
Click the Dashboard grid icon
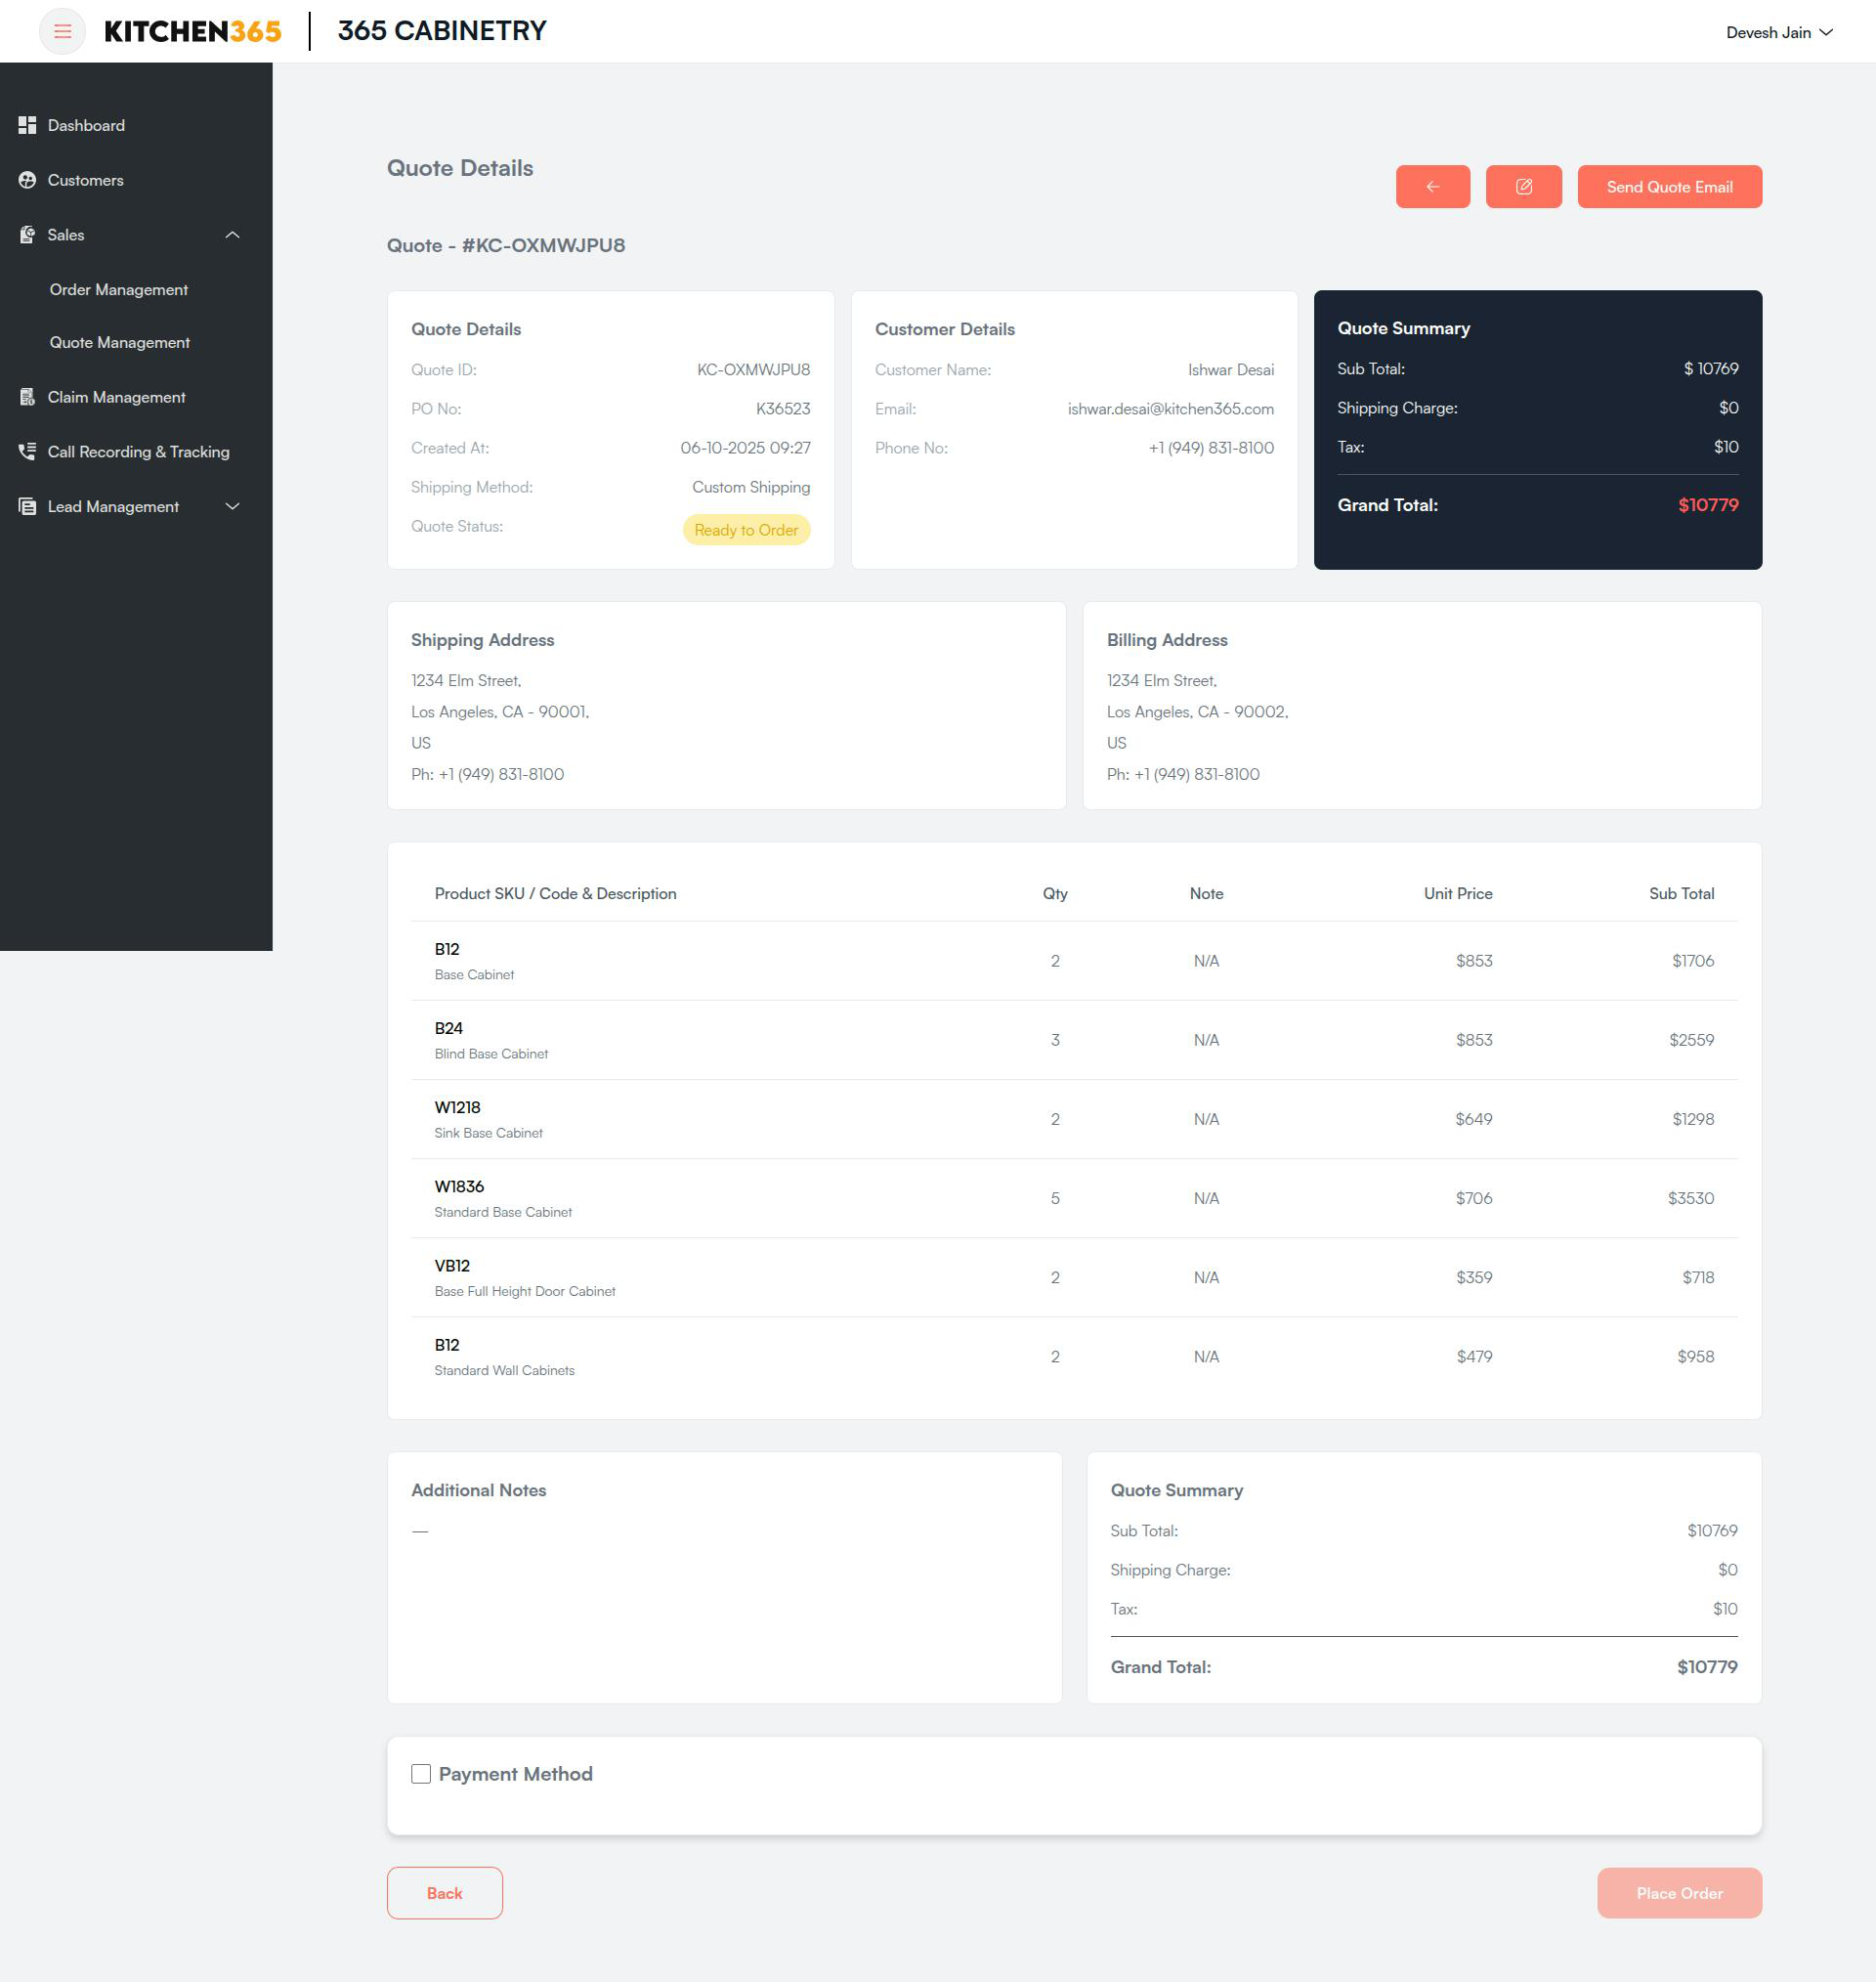point(27,125)
